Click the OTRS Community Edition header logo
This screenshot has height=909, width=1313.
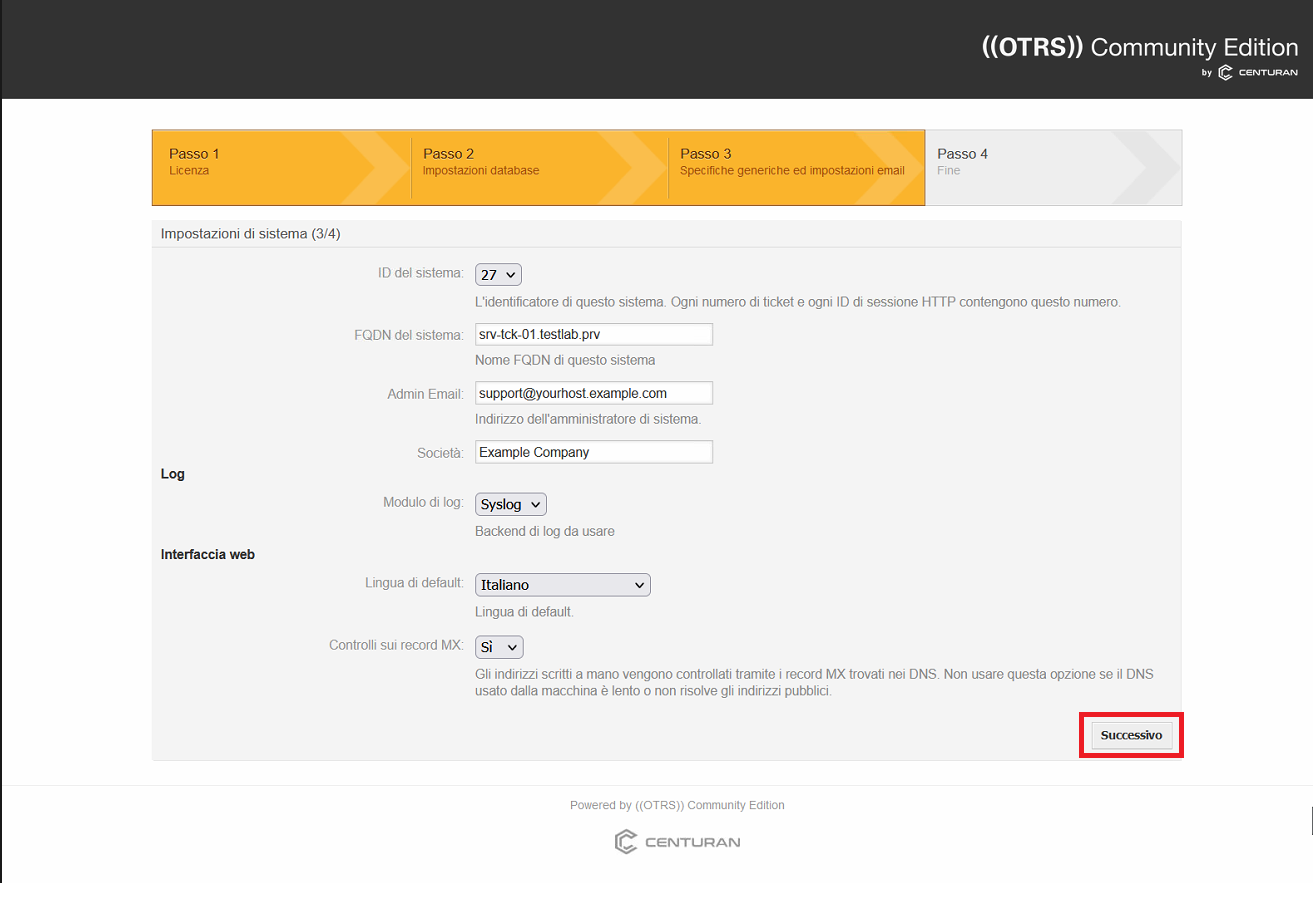tap(1140, 47)
